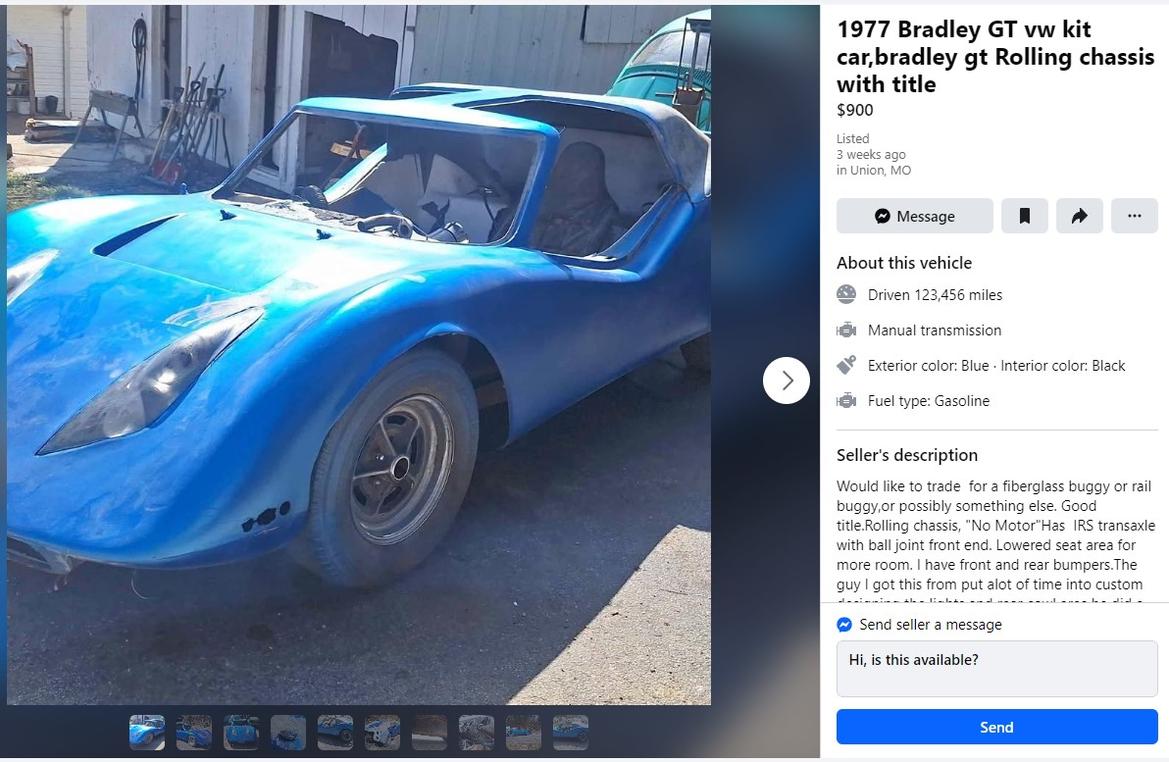Select the last thumbnail in the strip
The width and height of the screenshot is (1169, 762).
tap(570, 732)
